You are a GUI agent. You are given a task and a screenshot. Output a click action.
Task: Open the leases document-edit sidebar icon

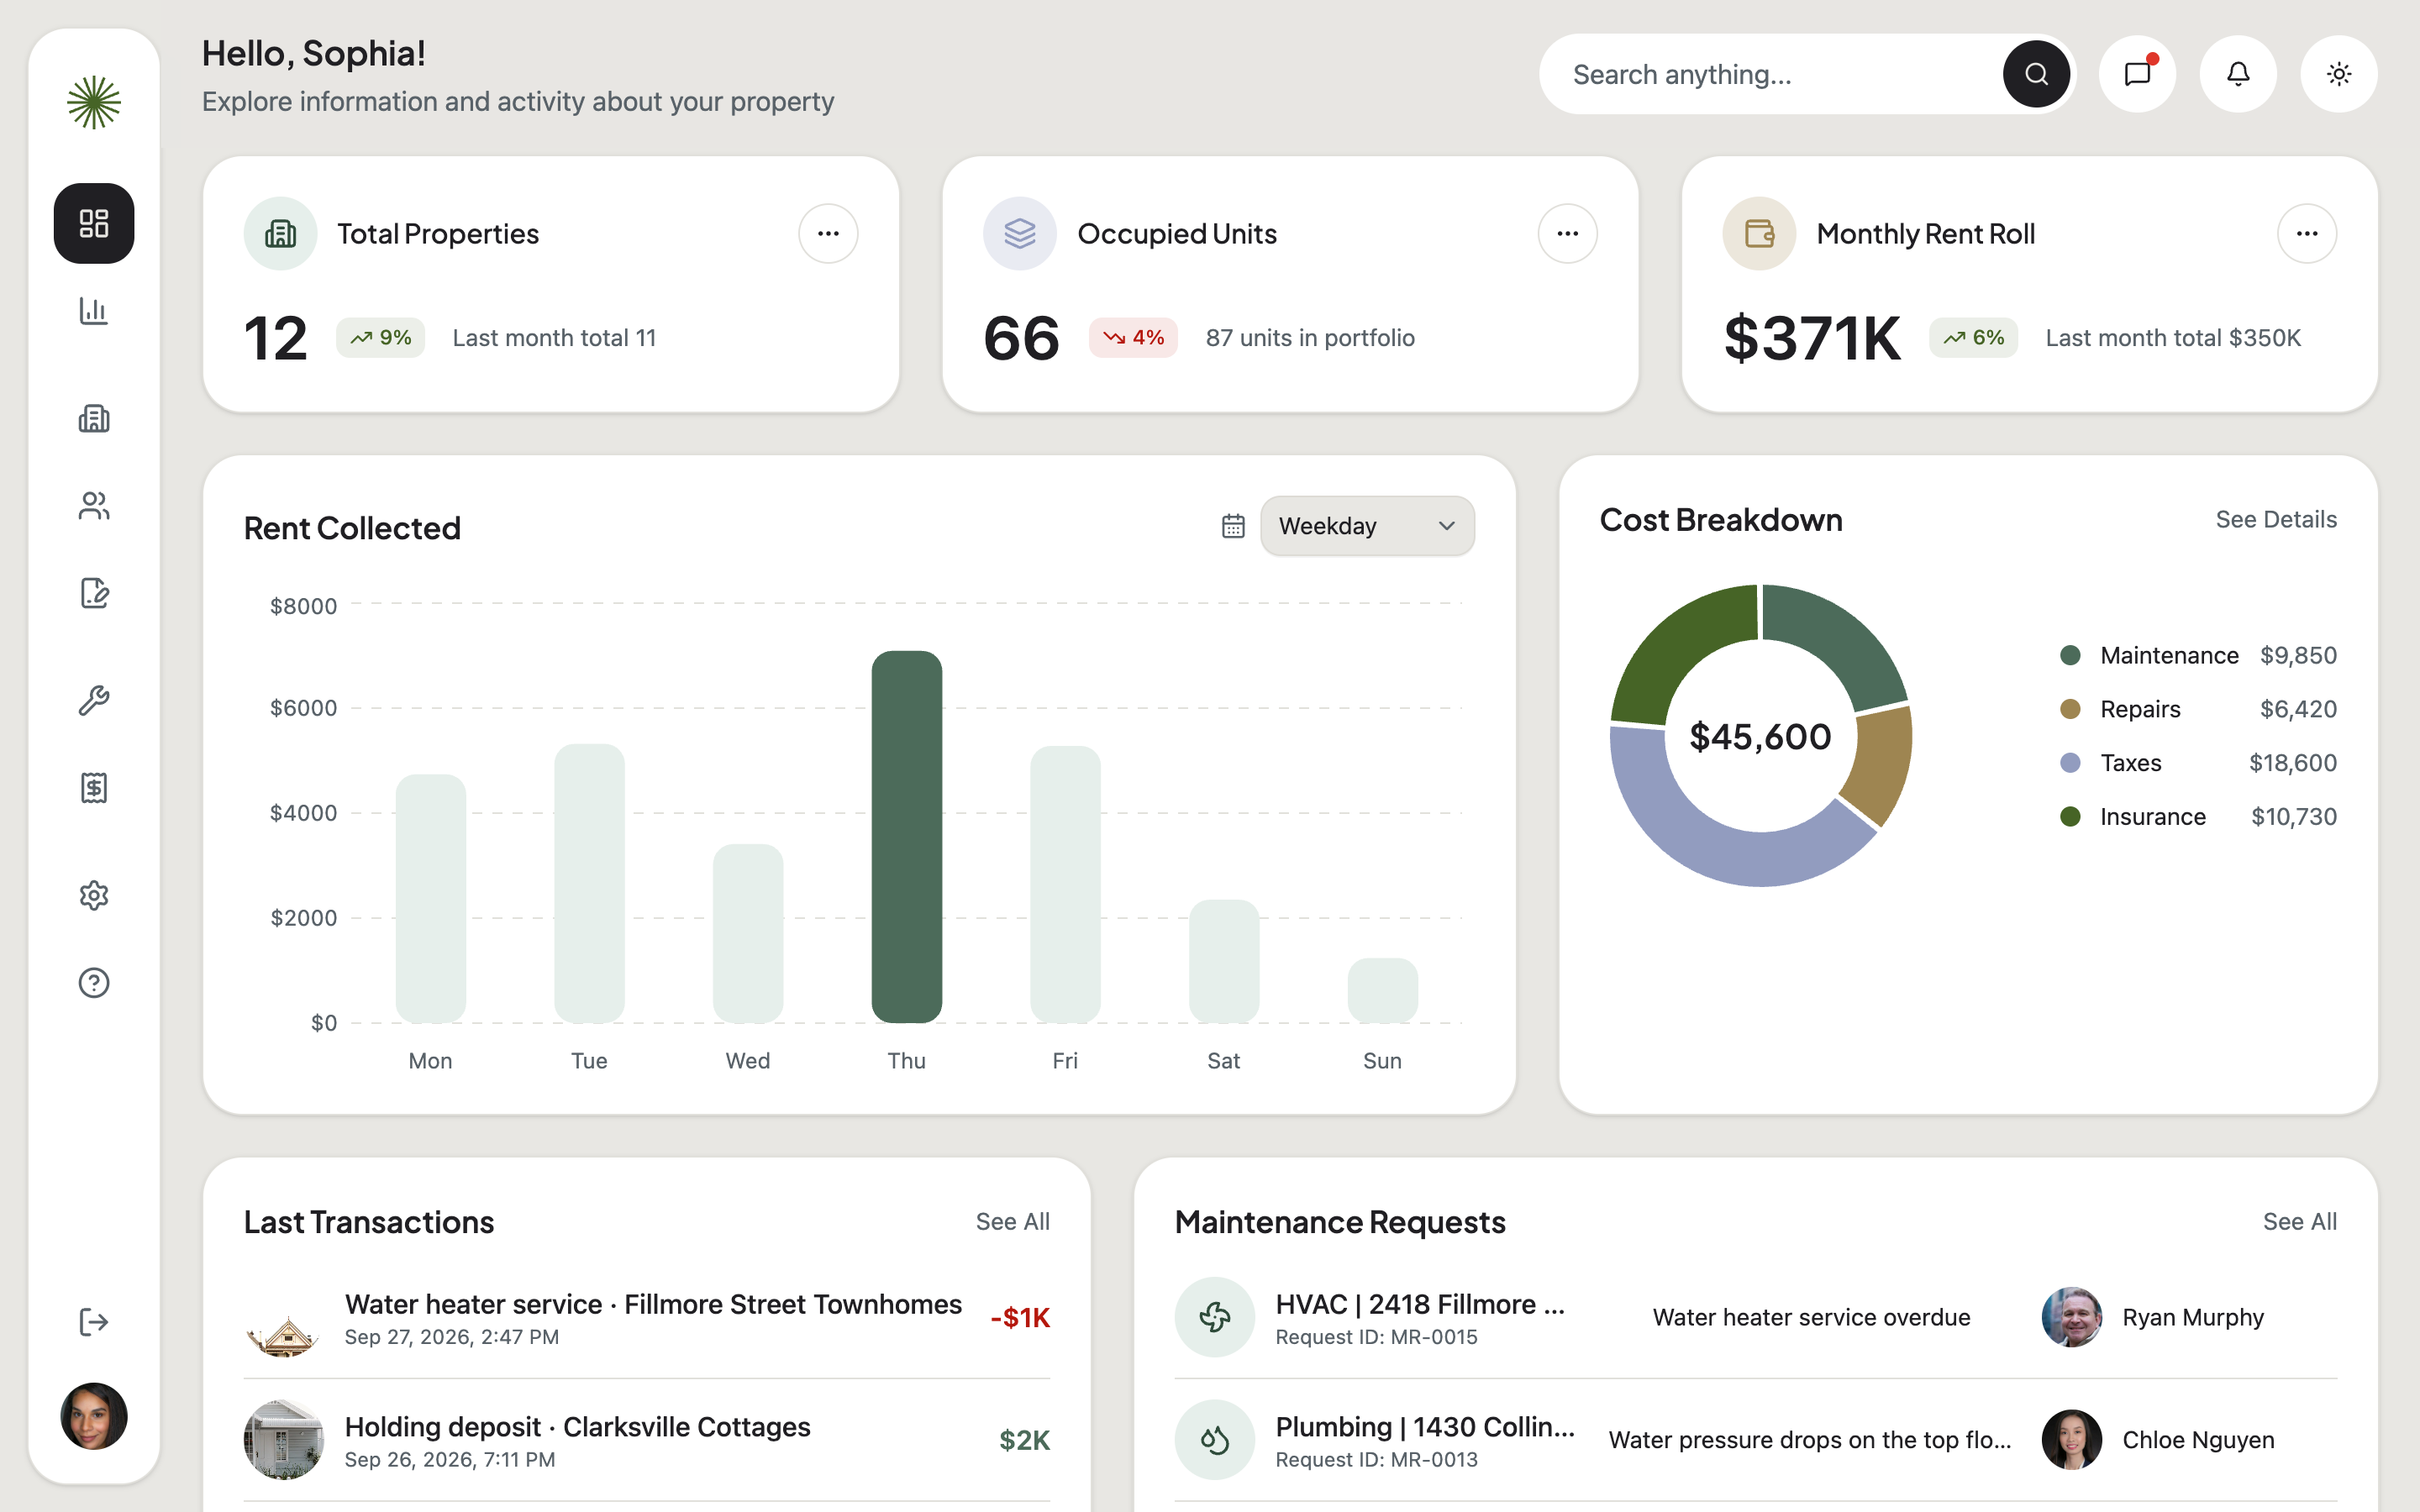[94, 593]
